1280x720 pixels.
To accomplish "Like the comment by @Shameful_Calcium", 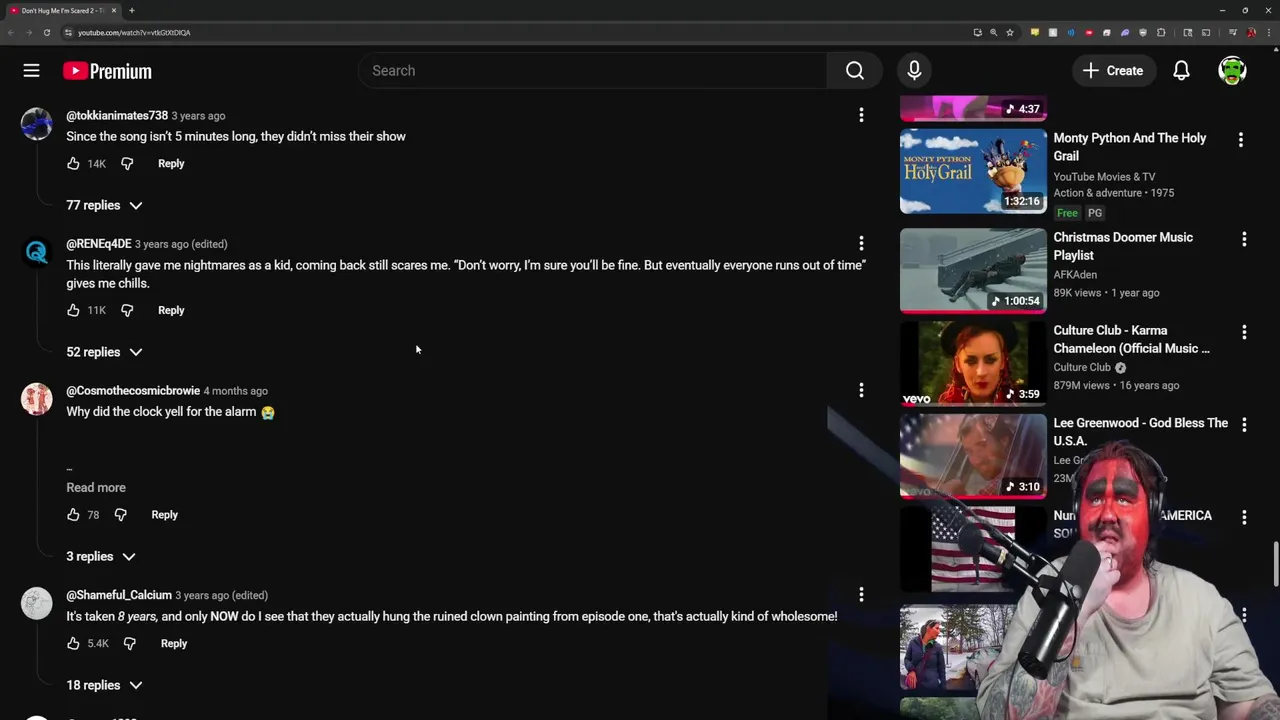I will click(x=73, y=643).
